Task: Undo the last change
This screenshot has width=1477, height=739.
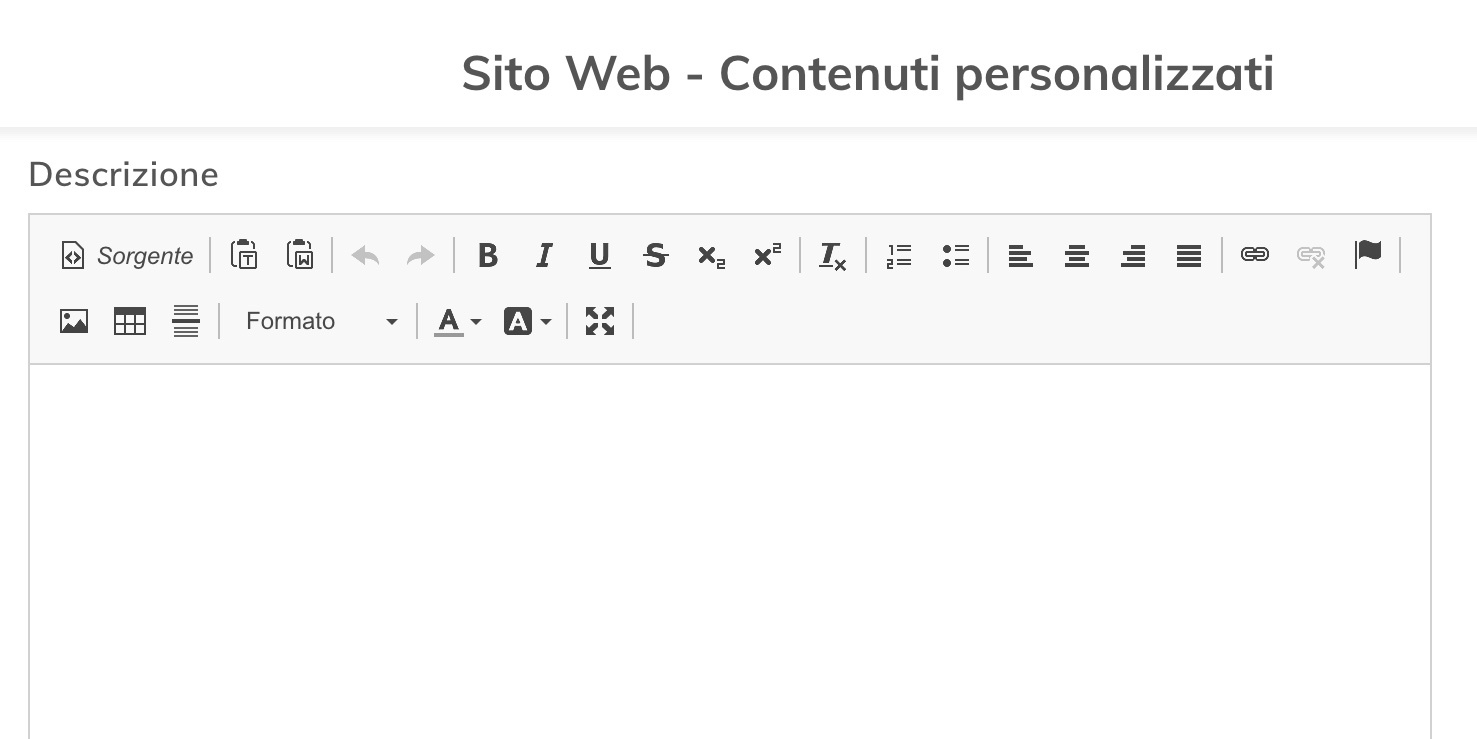Action: (366, 256)
